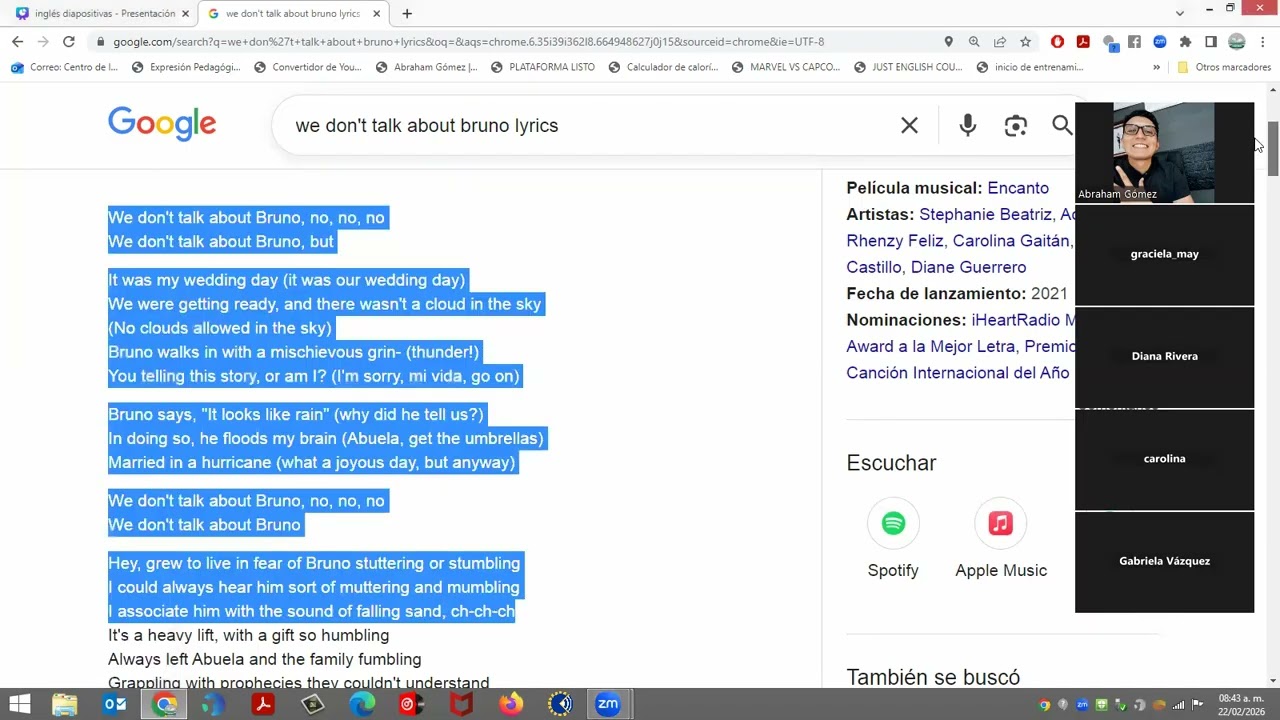Open Adobe Acrobat from the taskbar
The width and height of the screenshot is (1280, 720).
263,704
